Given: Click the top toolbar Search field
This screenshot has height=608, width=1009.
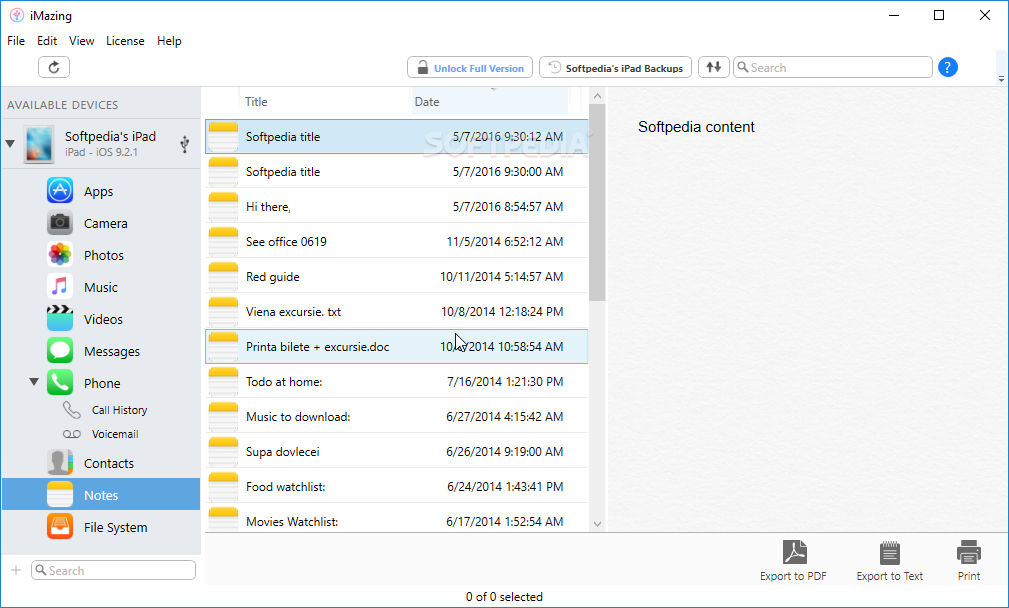Looking at the screenshot, I should pyautogui.click(x=833, y=67).
